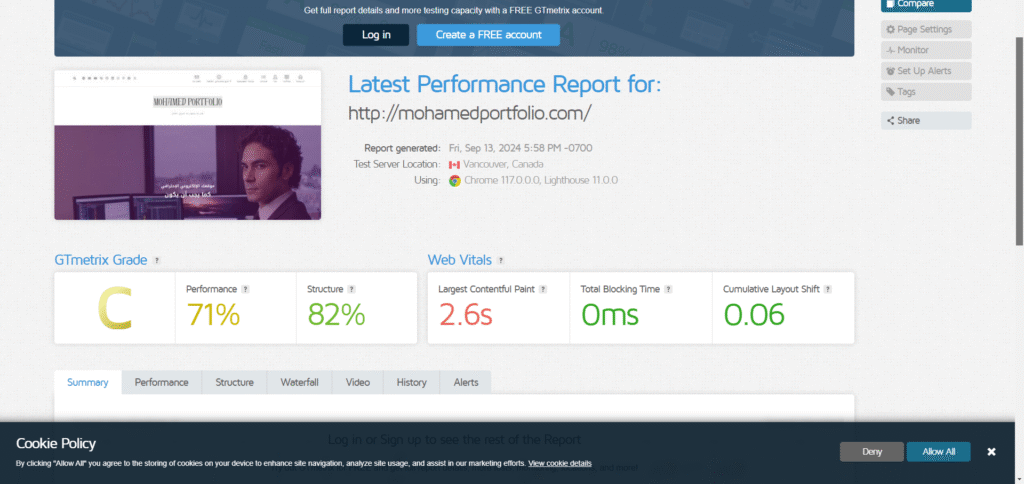Click help icon beside Largest Contentful Paint
The height and width of the screenshot is (484, 1024).
pyautogui.click(x=543, y=289)
